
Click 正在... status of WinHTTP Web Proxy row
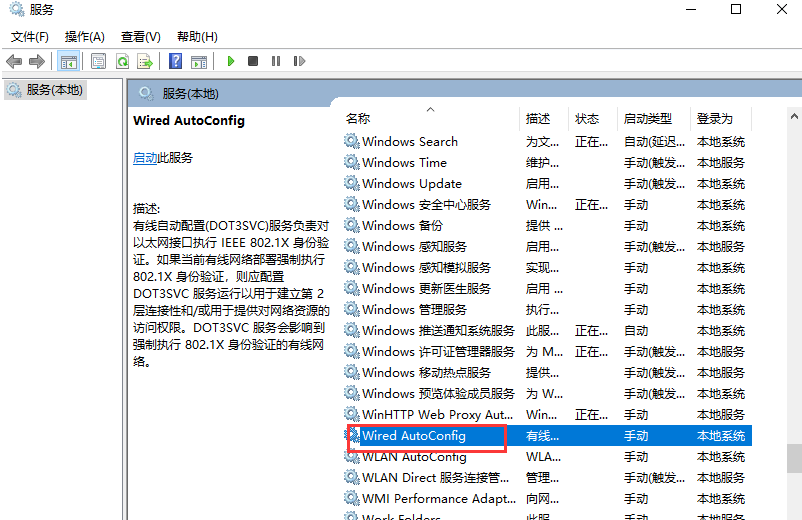[591, 414]
